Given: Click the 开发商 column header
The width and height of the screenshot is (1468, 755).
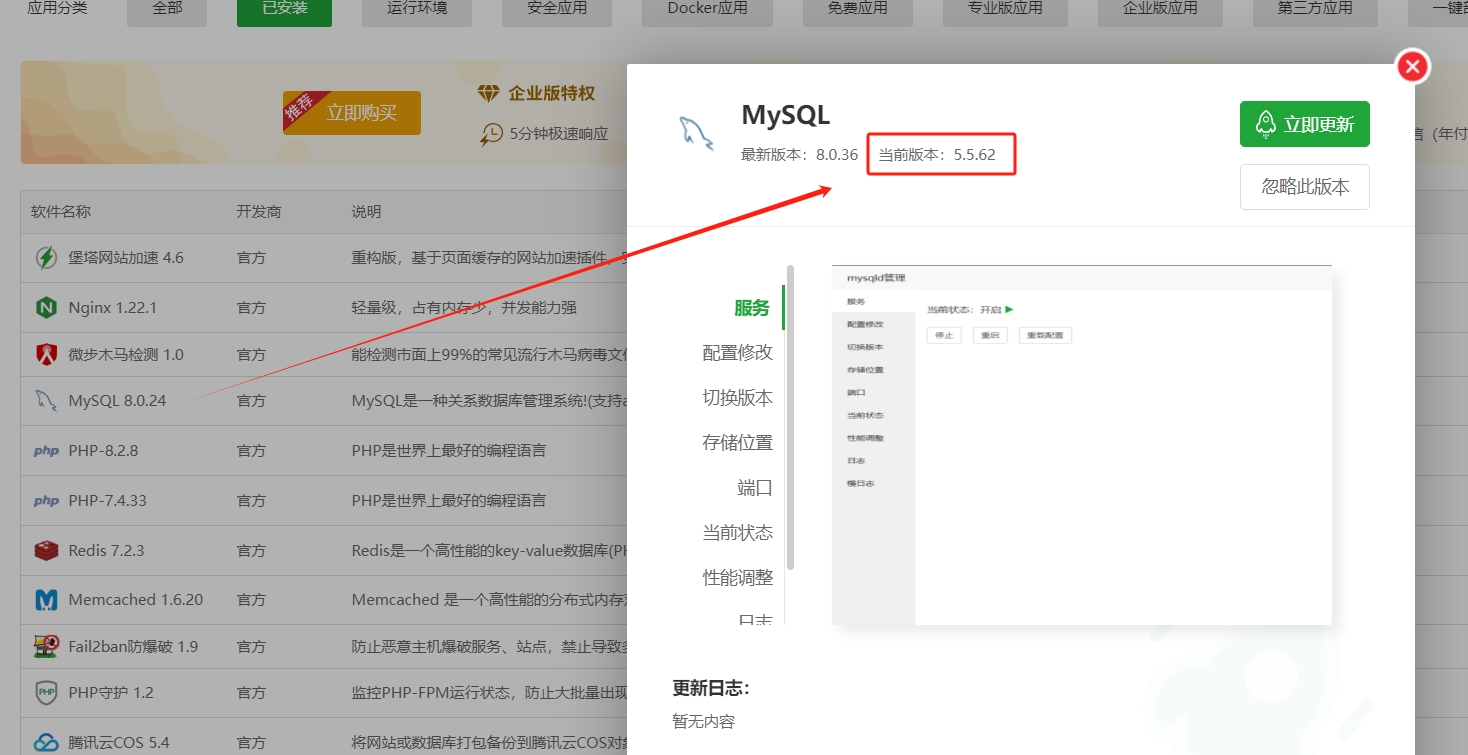Looking at the screenshot, I should tap(259, 212).
